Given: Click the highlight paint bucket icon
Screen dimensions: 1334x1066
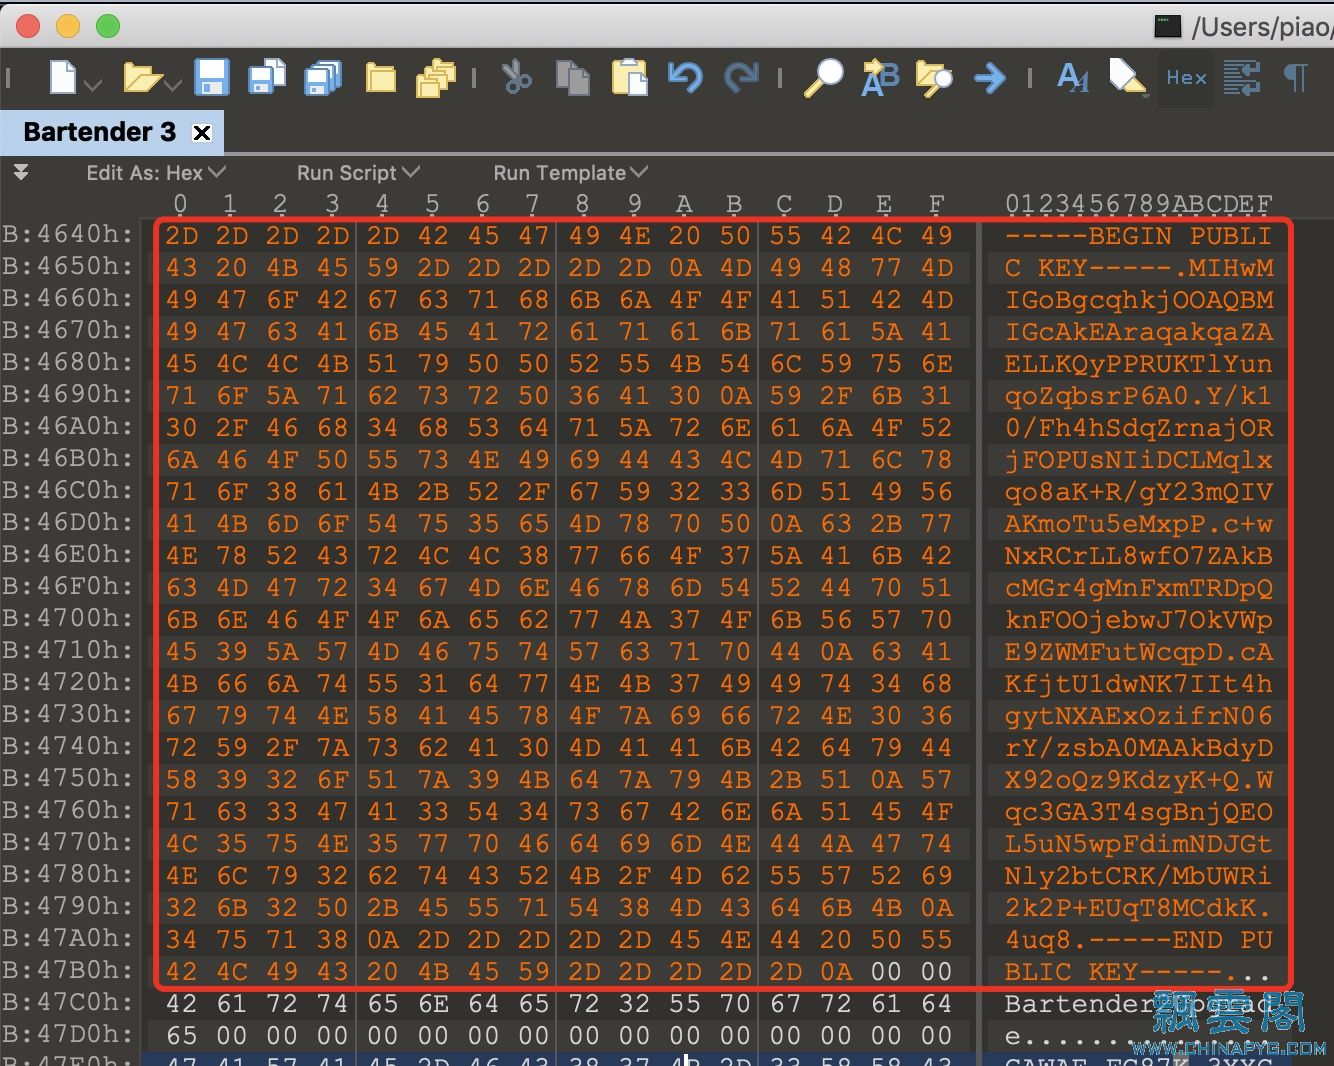Looking at the screenshot, I should click(1128, 78).
